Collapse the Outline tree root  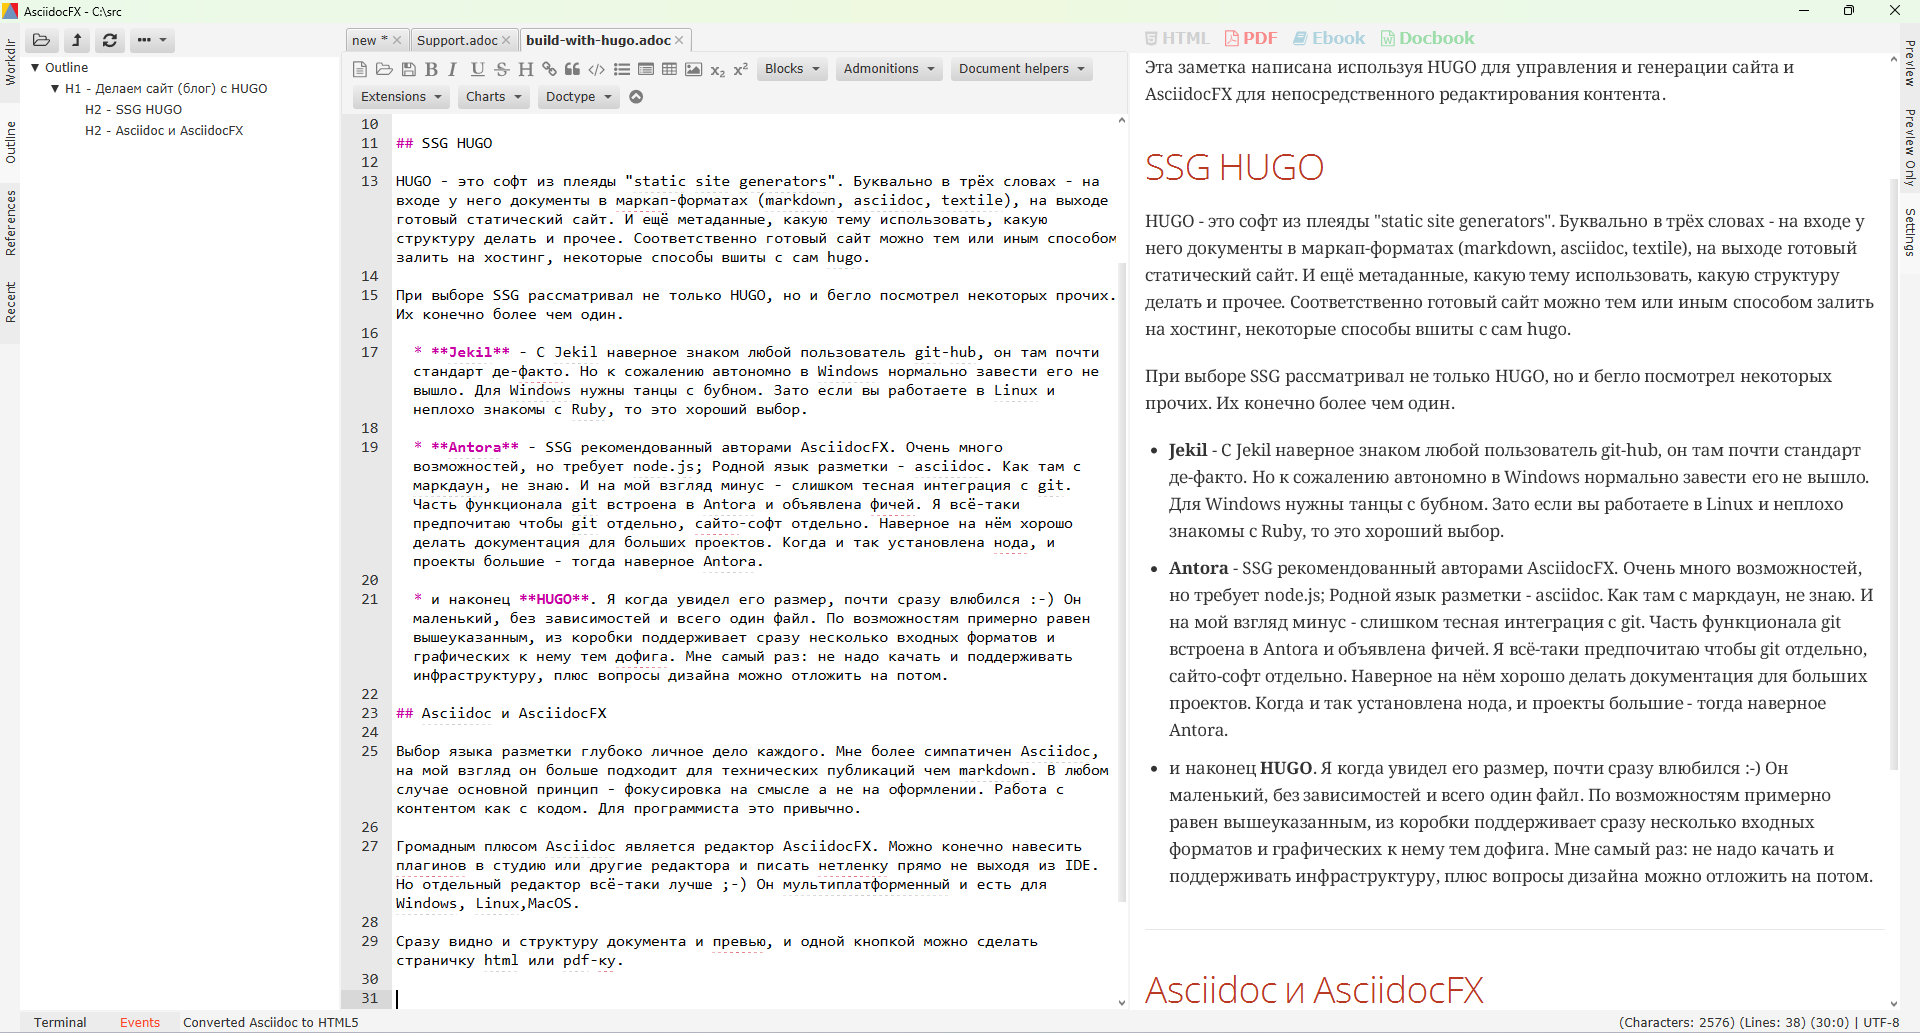point(35,68)
